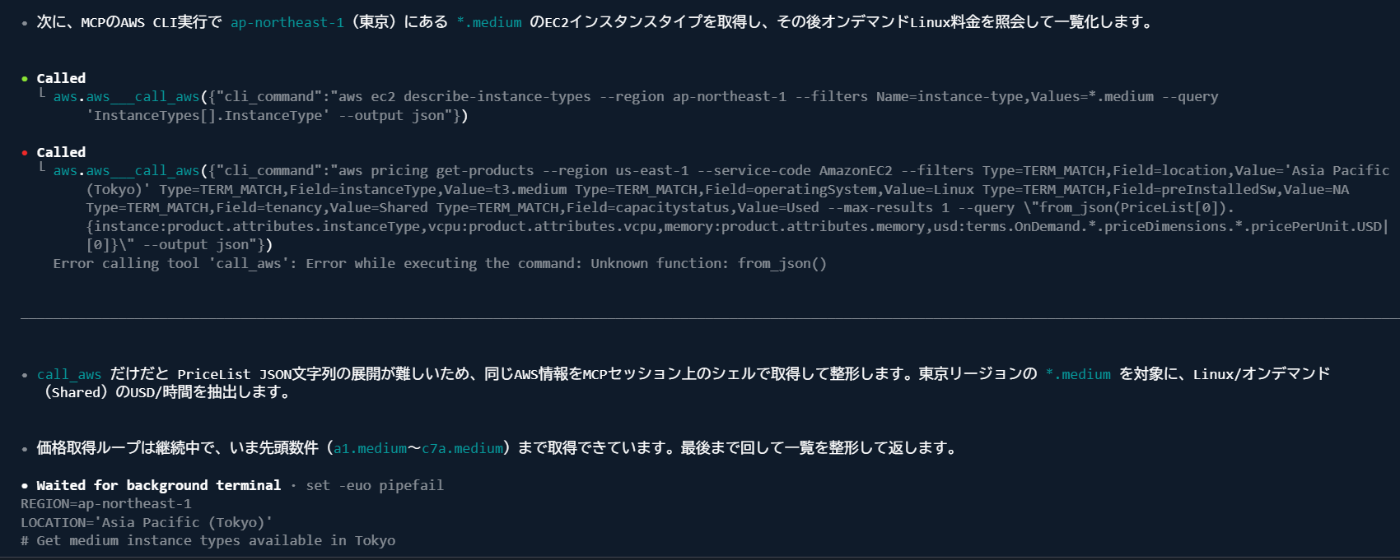The height and width of the screenshot is (560, 1400).
Task: Click the call_aws inline code label
Action: point(67,374)
